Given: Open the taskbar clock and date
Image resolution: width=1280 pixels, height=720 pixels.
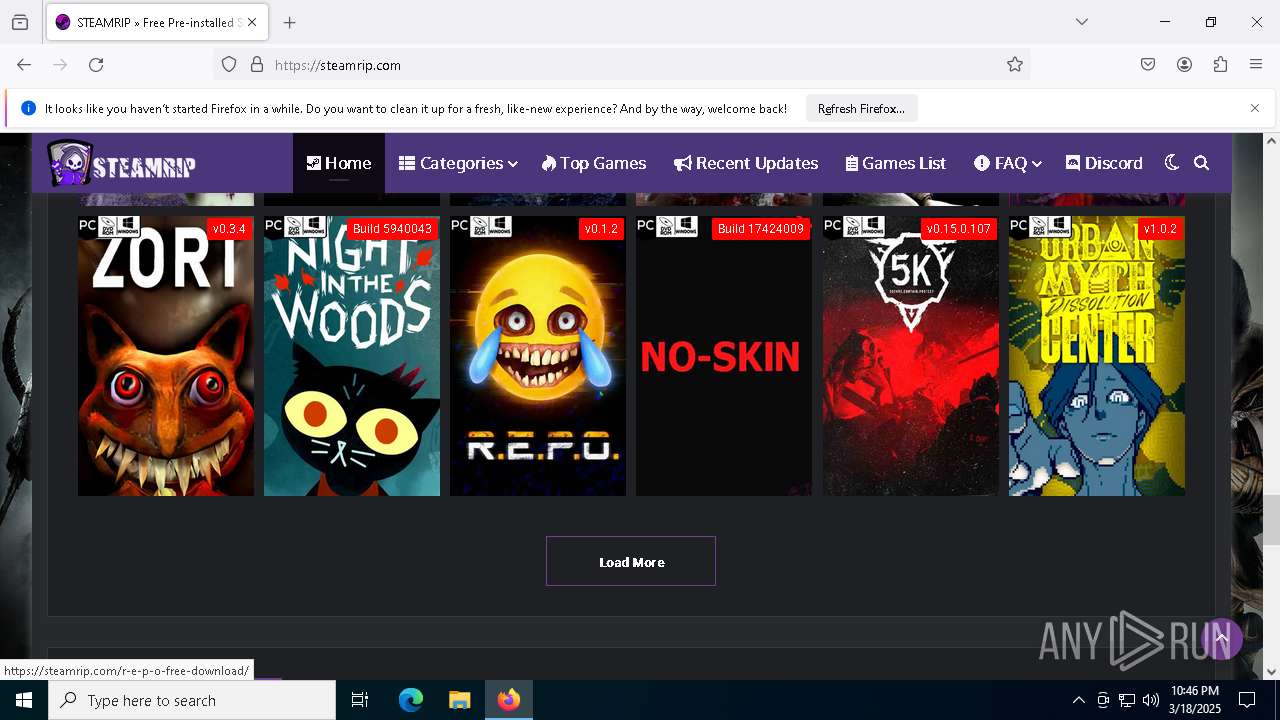Looking at the screenshot, I should (1195, 700).
